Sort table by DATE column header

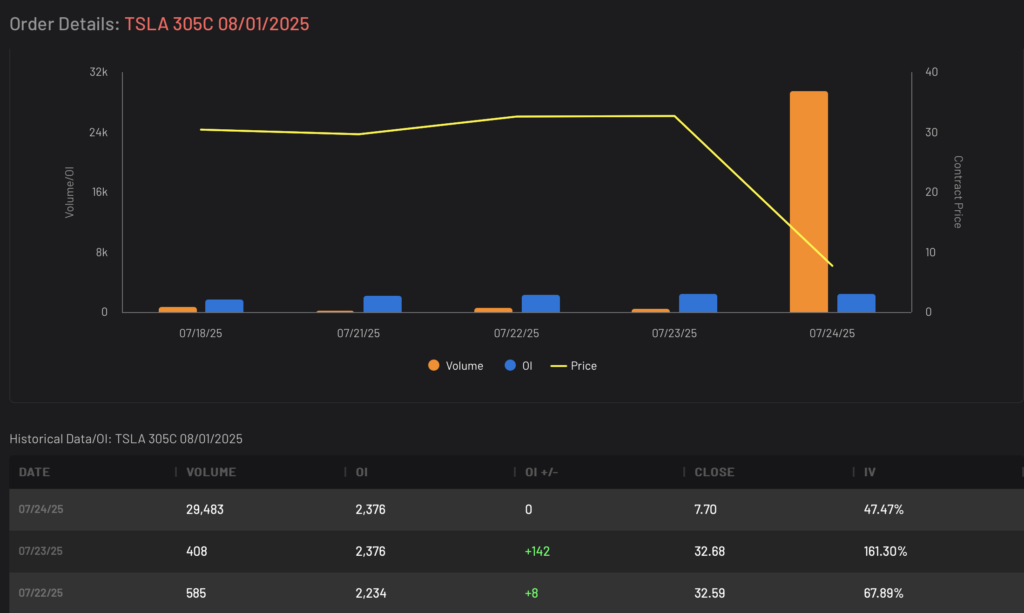34,472
